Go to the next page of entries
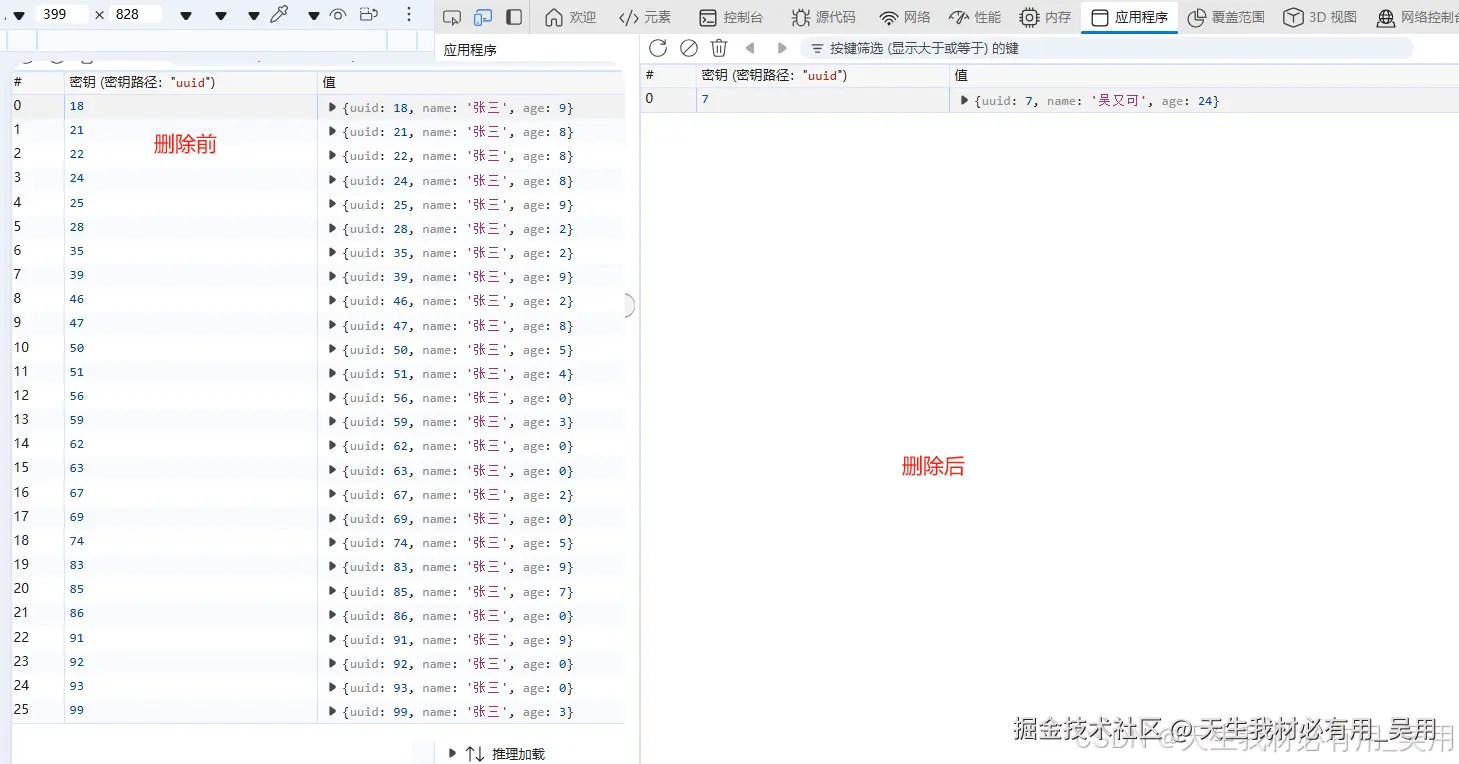The height and width of the screenshot is (764, 1459). [x=782, y=48]
